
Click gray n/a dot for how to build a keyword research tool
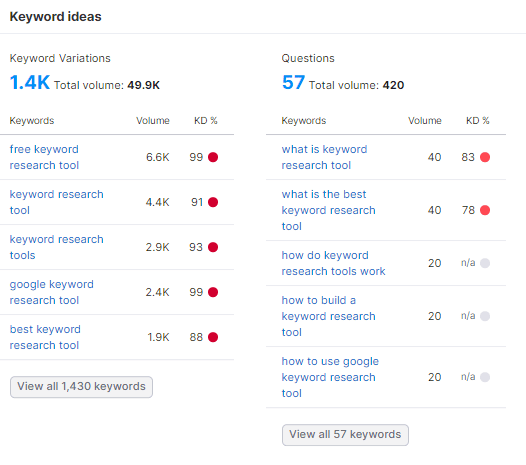point(485,316)
